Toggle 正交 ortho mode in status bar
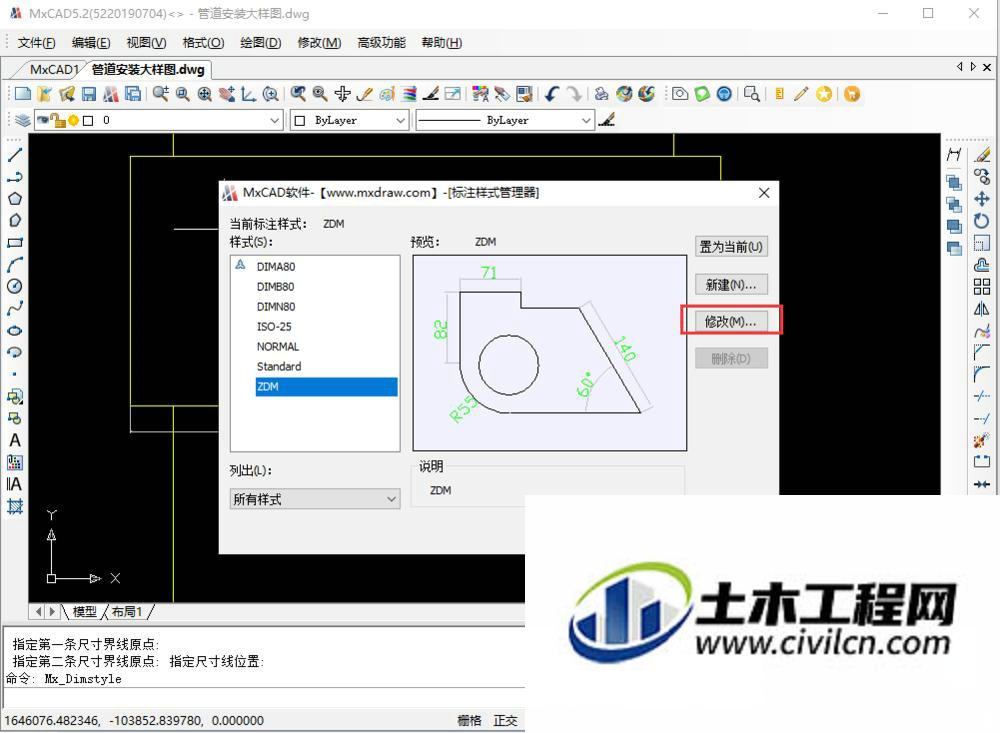 pos(506,720)
